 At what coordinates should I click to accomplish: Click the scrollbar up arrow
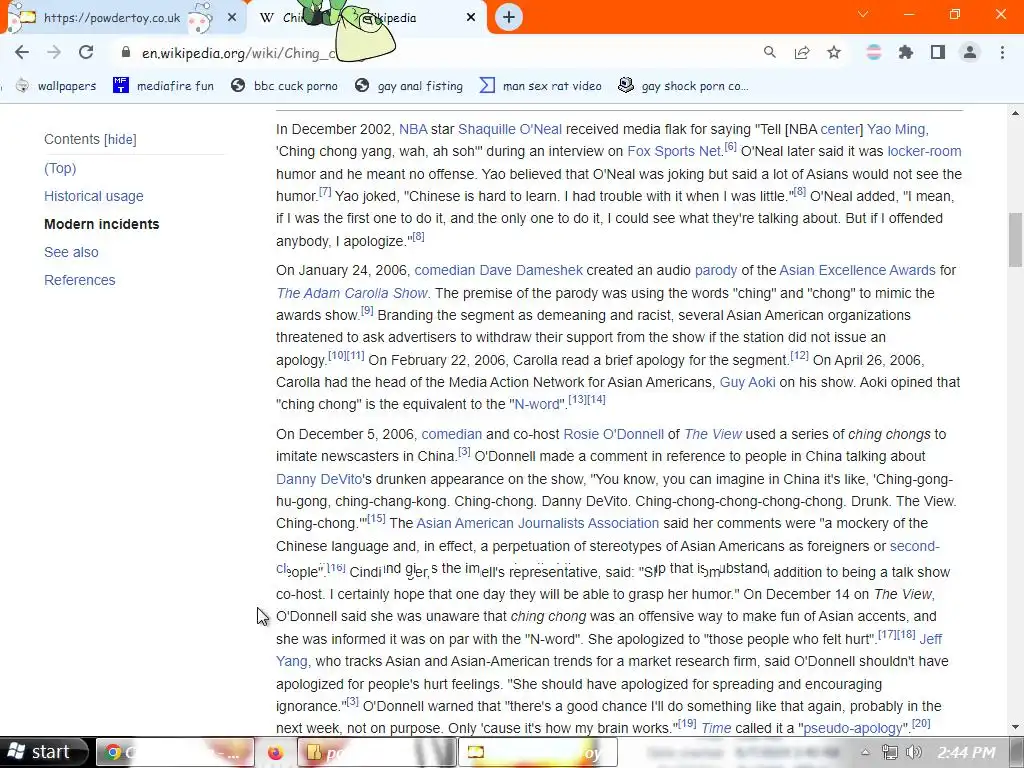[1015, 112]
